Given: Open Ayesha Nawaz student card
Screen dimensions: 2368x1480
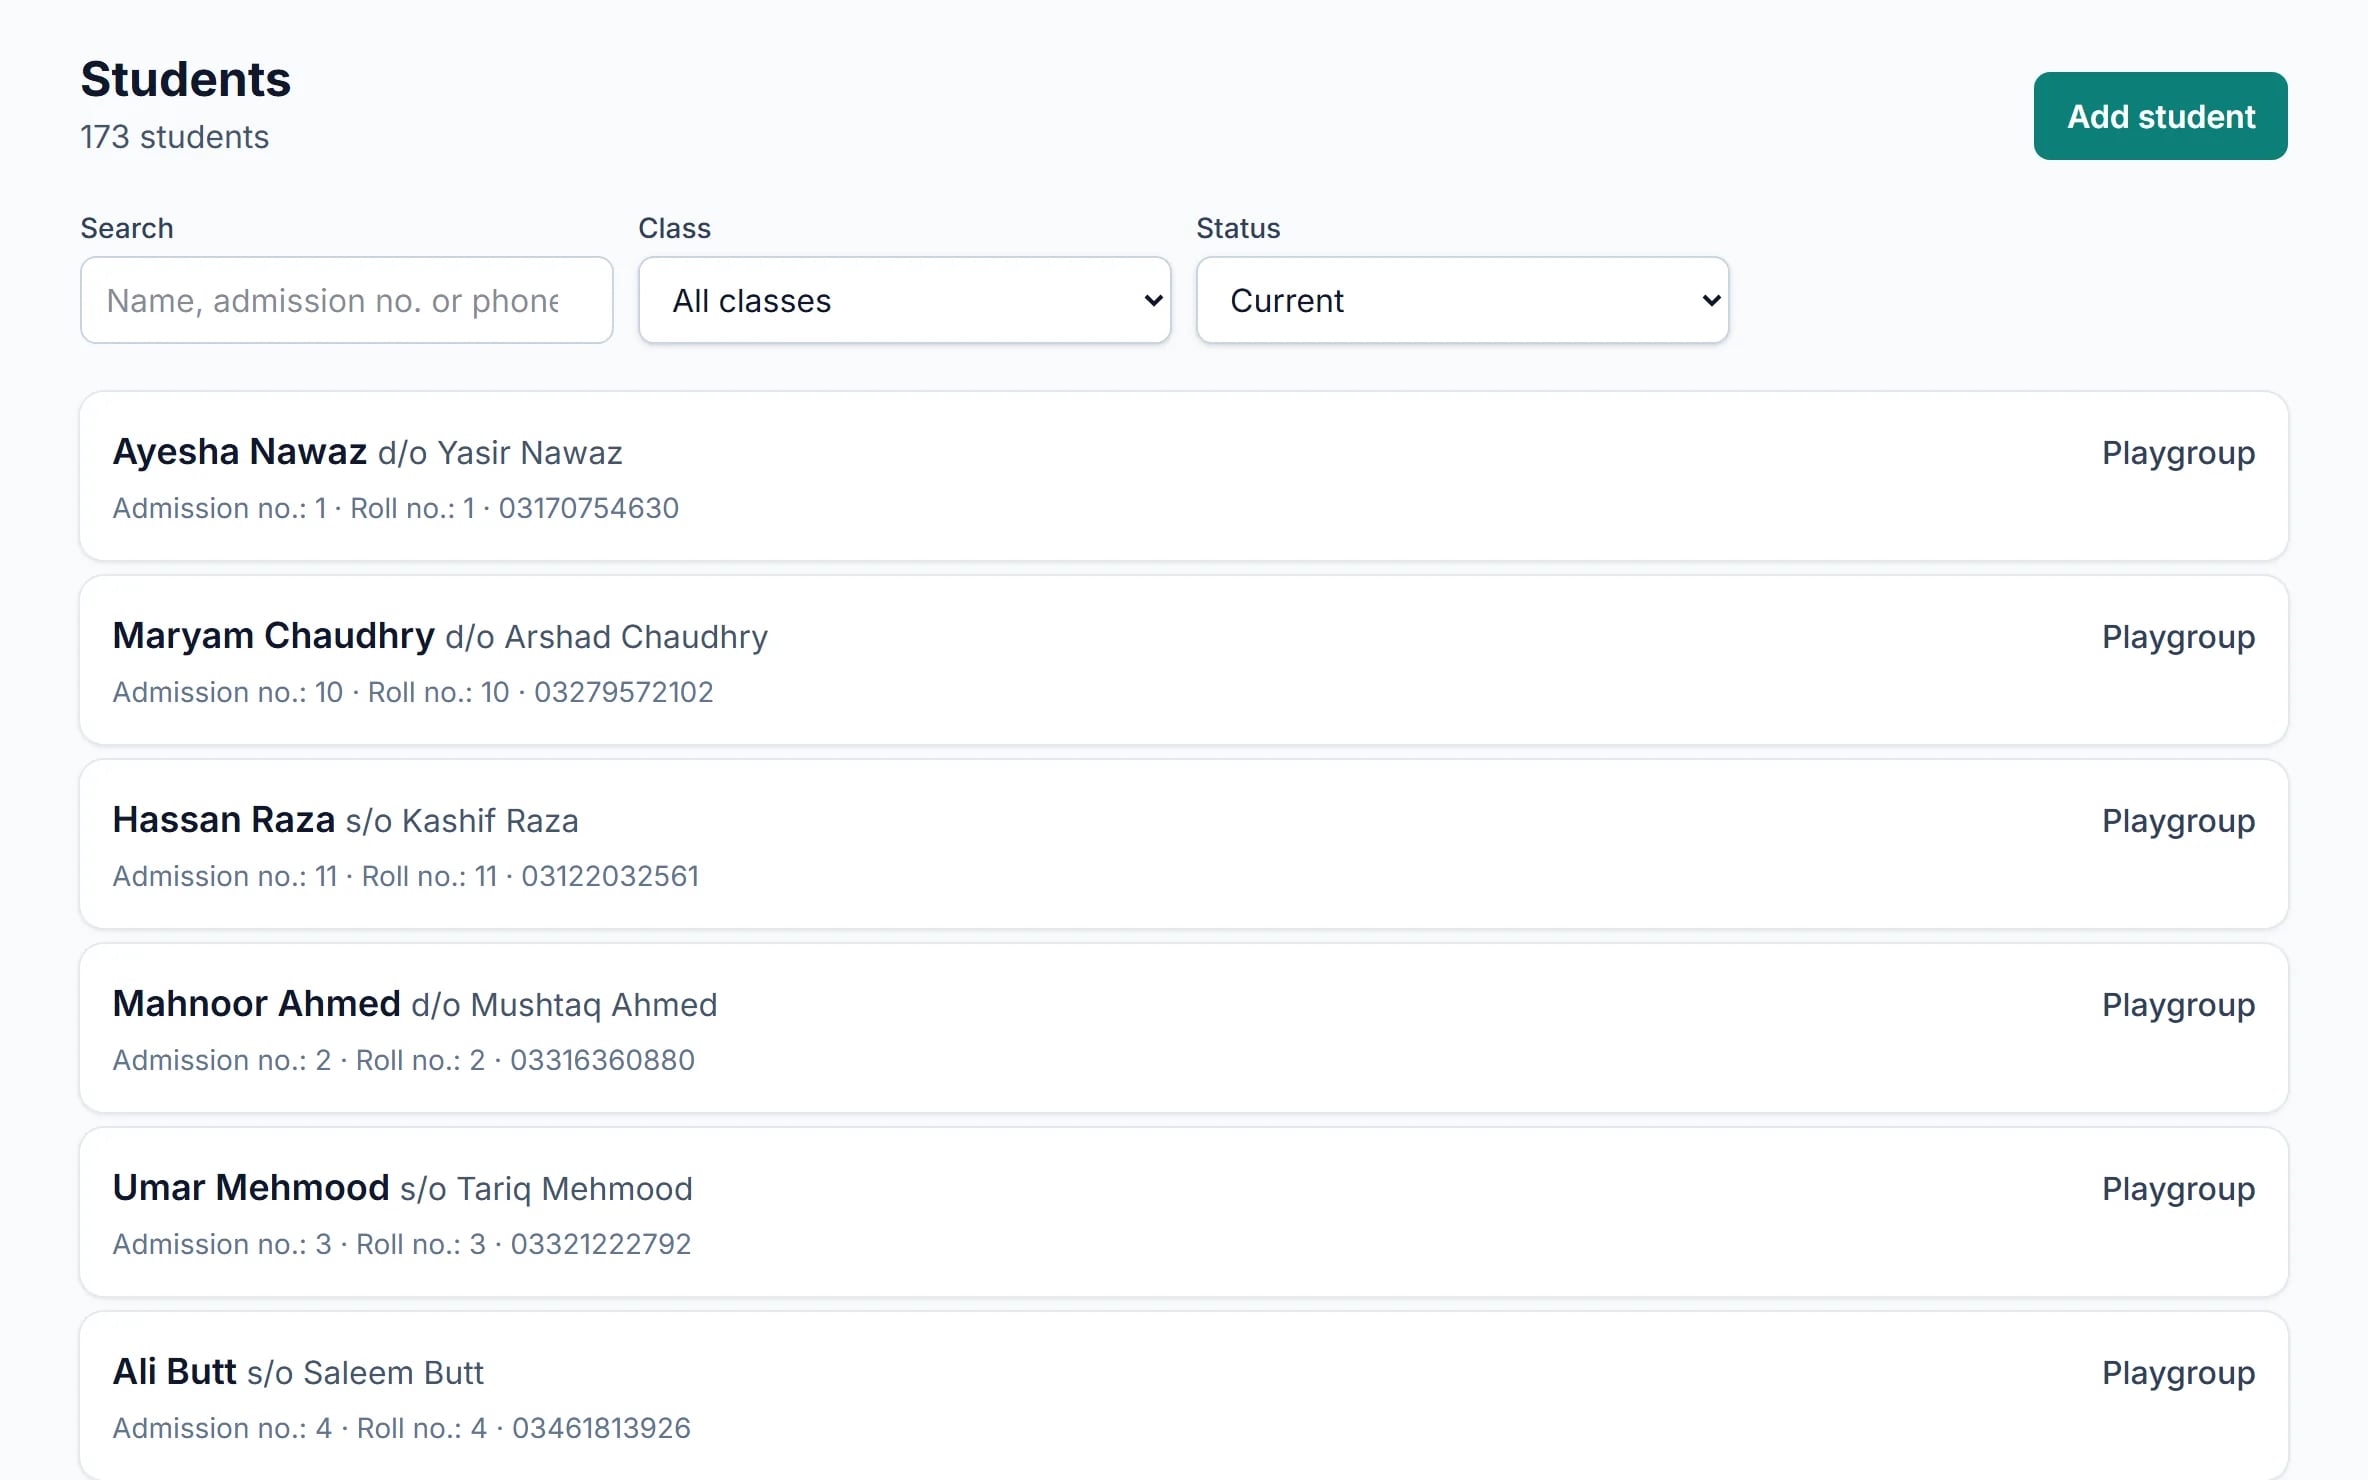Looking at the screenshot, I should point(1184,476).
